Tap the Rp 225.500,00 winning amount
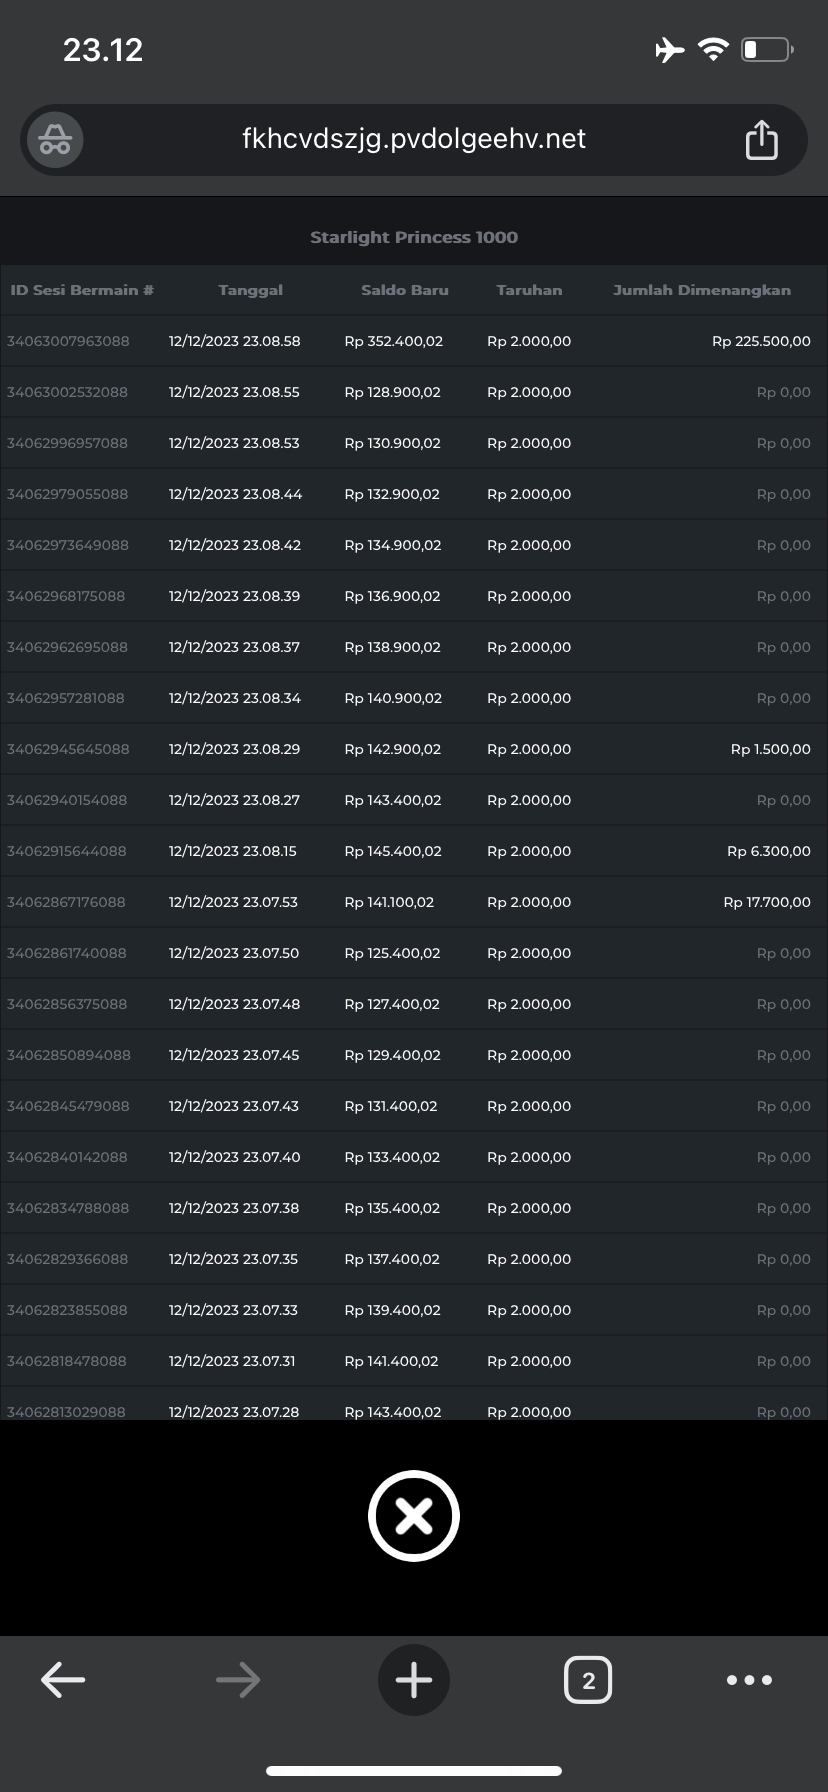 [761, 341]
